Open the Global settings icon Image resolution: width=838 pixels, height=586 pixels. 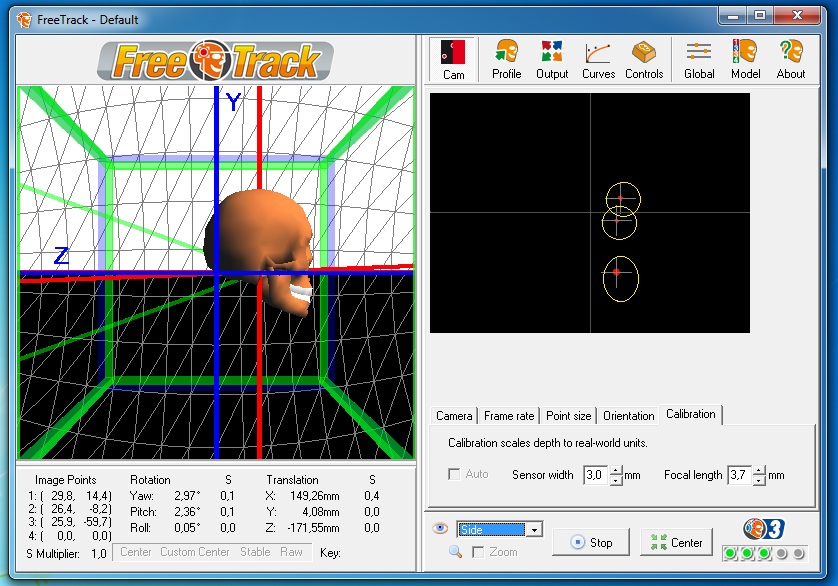699,59
